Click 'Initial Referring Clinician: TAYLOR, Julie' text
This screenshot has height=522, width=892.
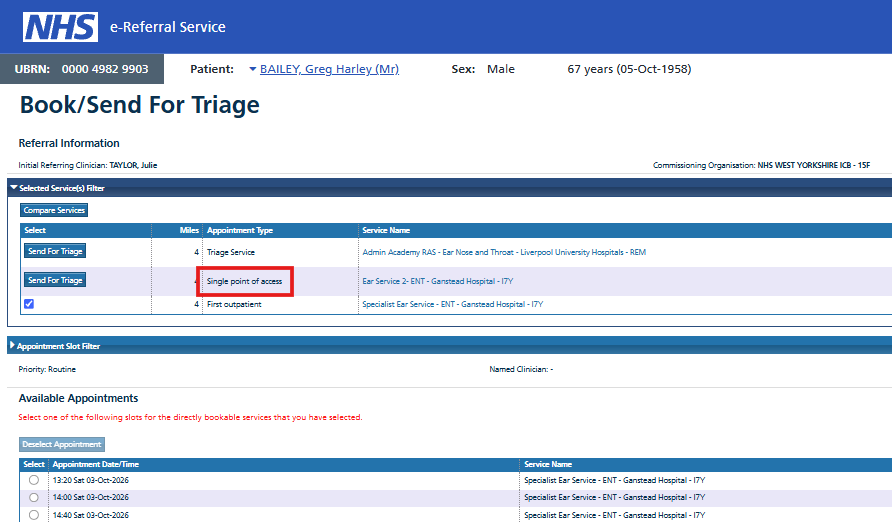coord(88,165)
